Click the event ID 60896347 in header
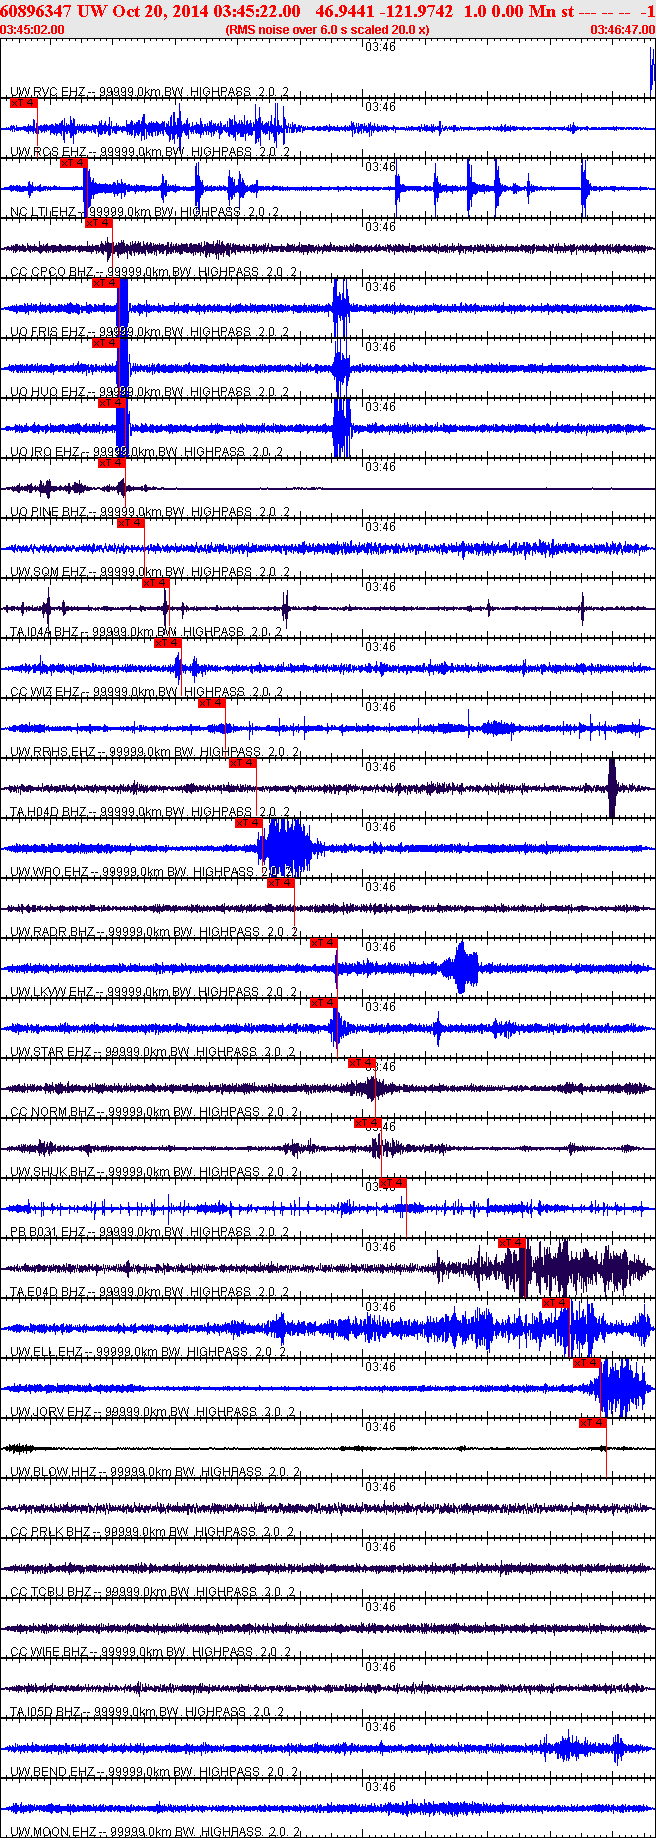 pos(36,11)
